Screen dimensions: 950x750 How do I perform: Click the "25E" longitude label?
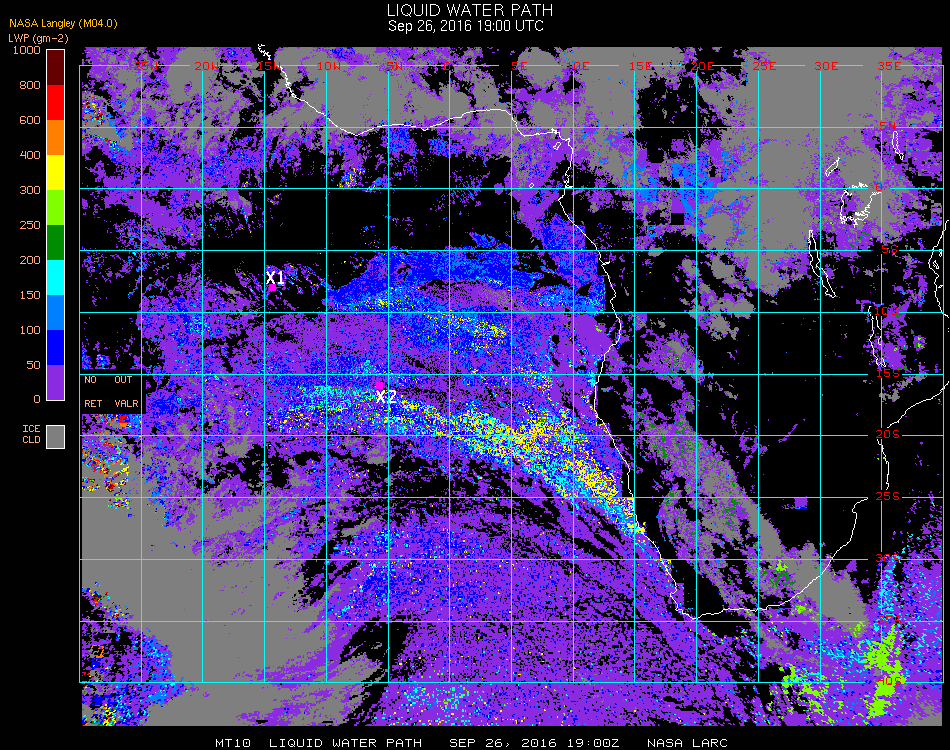coord(765,66)
